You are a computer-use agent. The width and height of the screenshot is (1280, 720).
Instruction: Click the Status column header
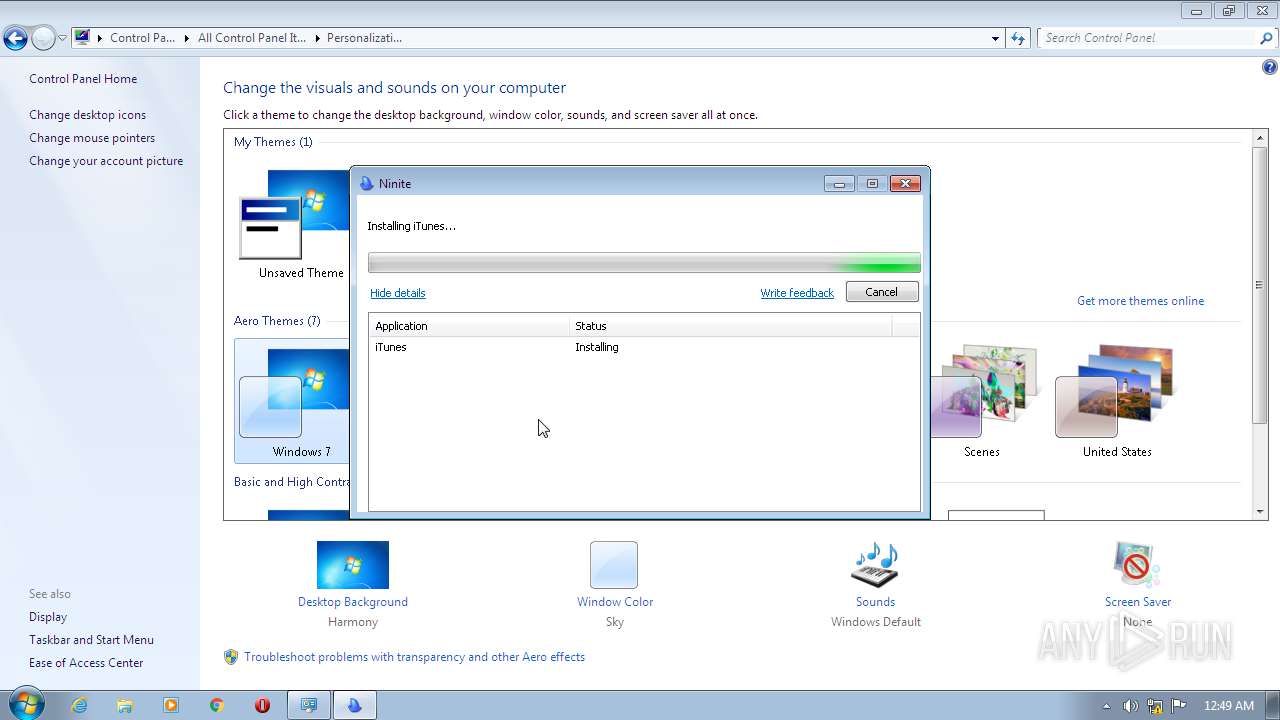click(x=730, y=326)
